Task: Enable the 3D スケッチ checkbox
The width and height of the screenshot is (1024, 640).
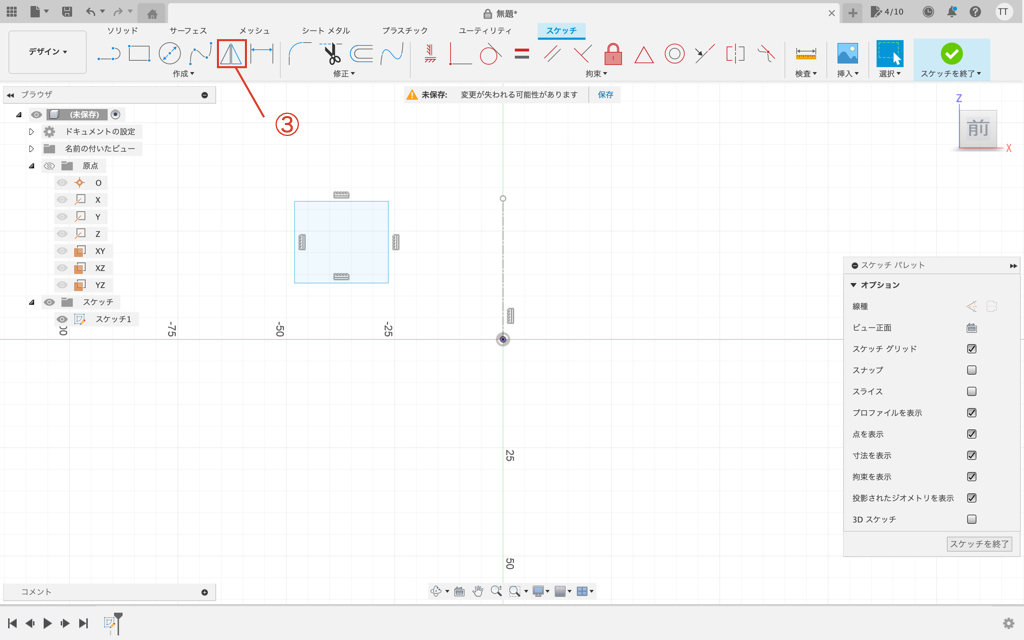Action: click(972, 519)
